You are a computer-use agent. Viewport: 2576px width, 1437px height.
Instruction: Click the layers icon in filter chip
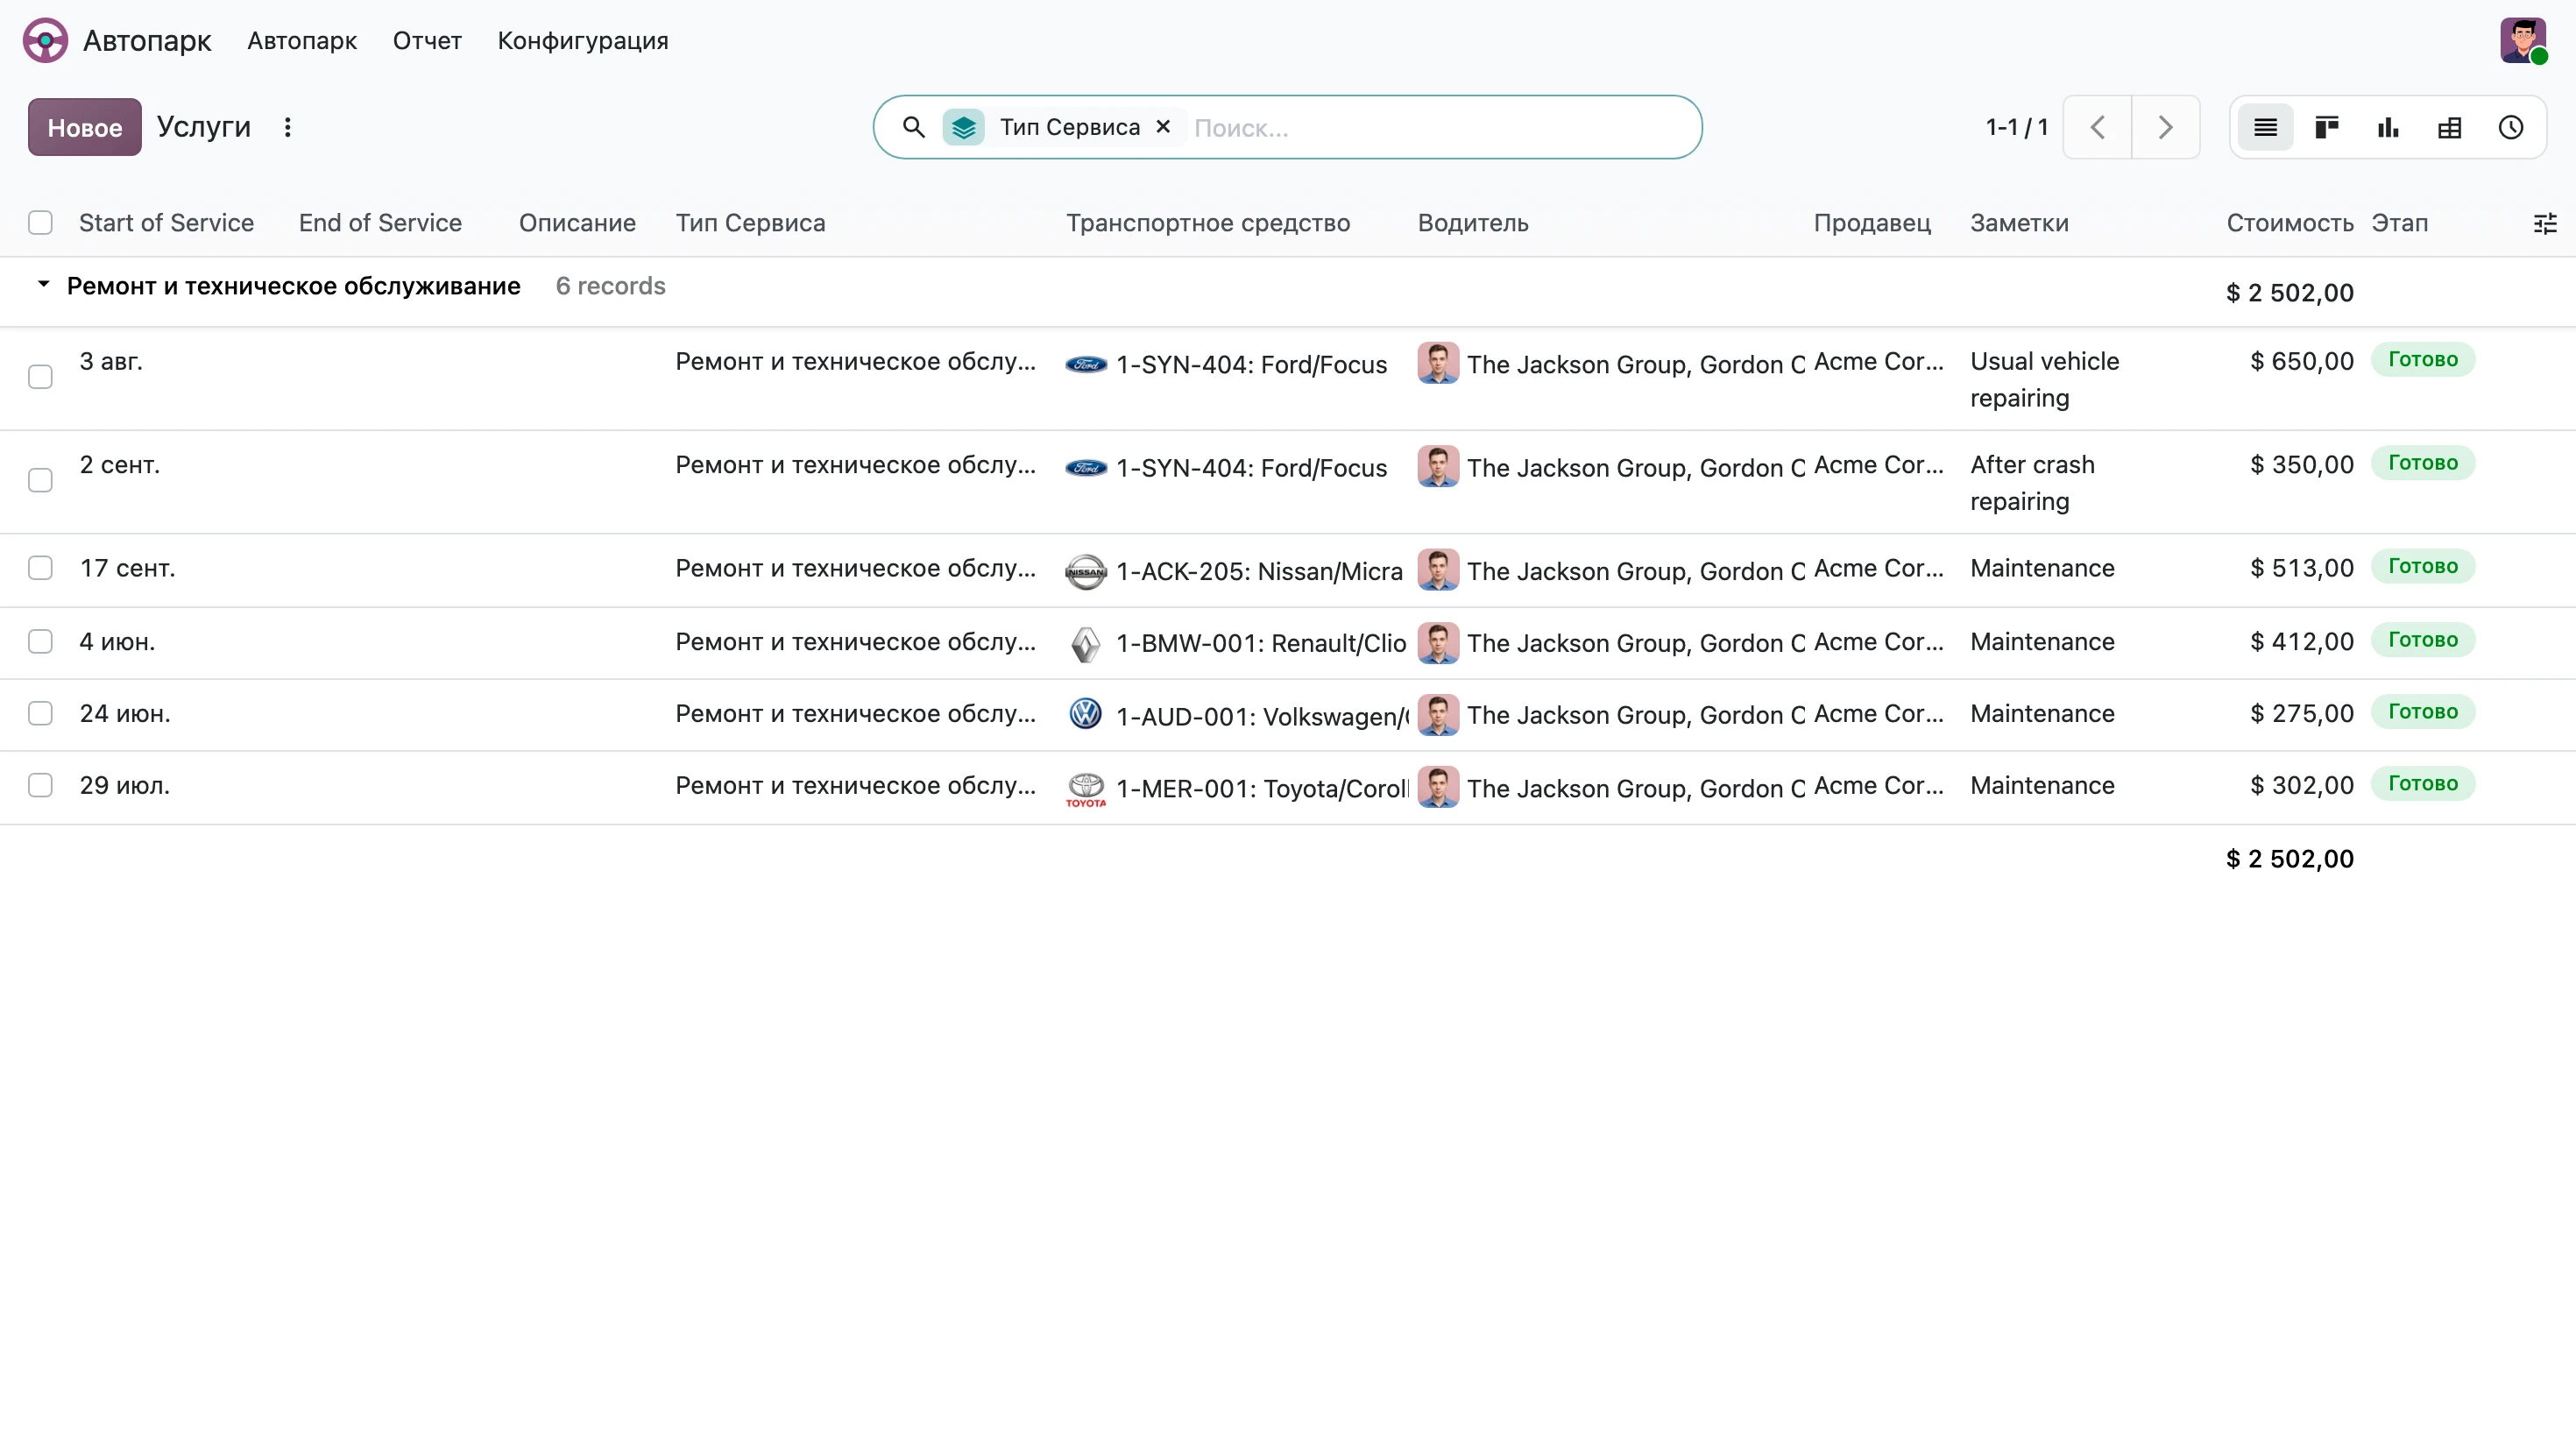[964, 127]
